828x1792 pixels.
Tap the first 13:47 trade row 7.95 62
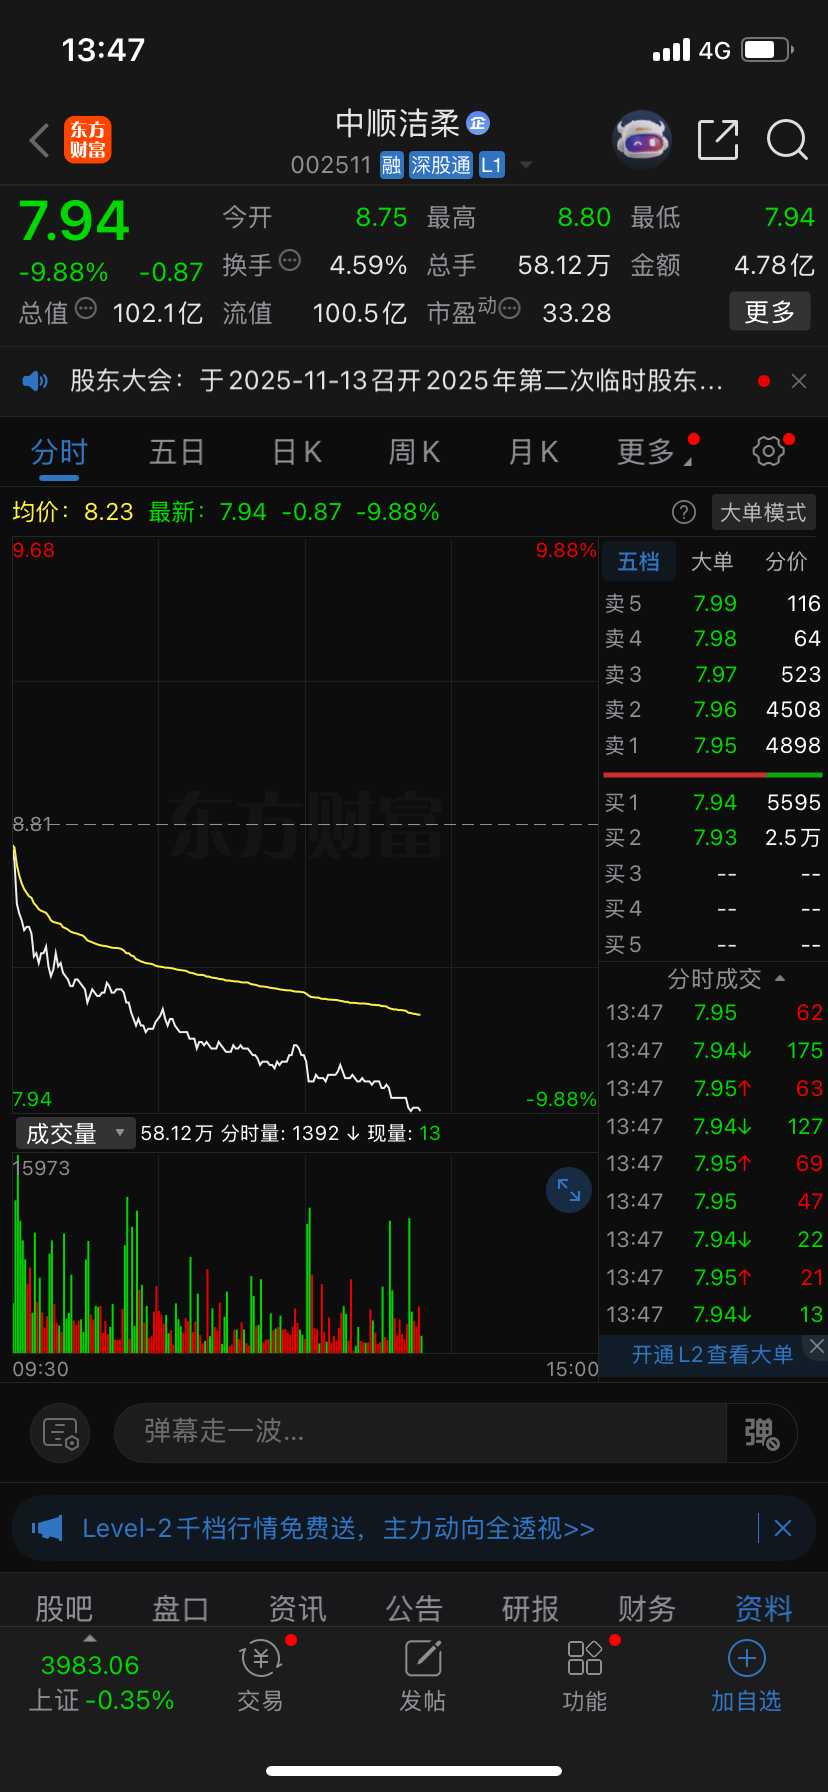tap(713, 1012)
